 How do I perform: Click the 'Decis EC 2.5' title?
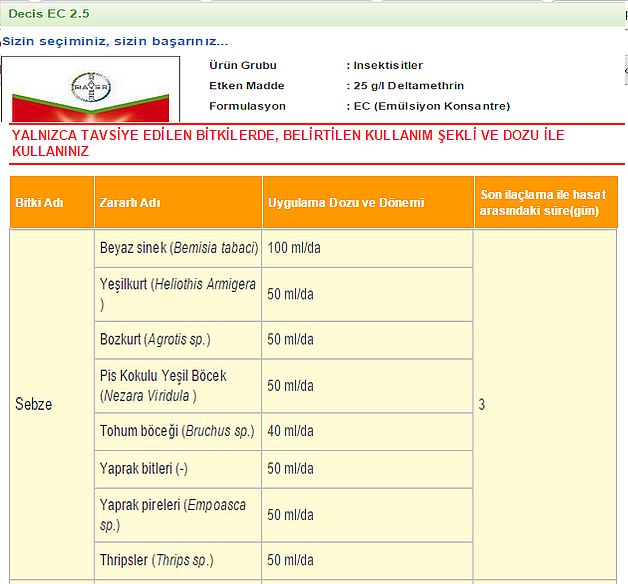pyautogui.click(x=49, y=14)
